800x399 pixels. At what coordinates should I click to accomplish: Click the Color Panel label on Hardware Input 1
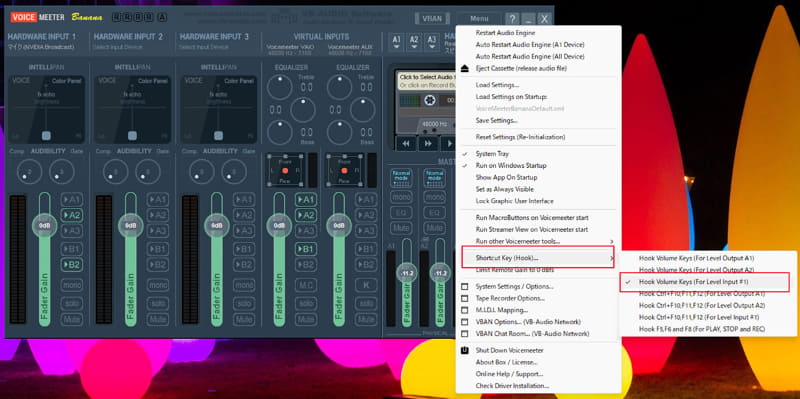click(x=67, y=81)
